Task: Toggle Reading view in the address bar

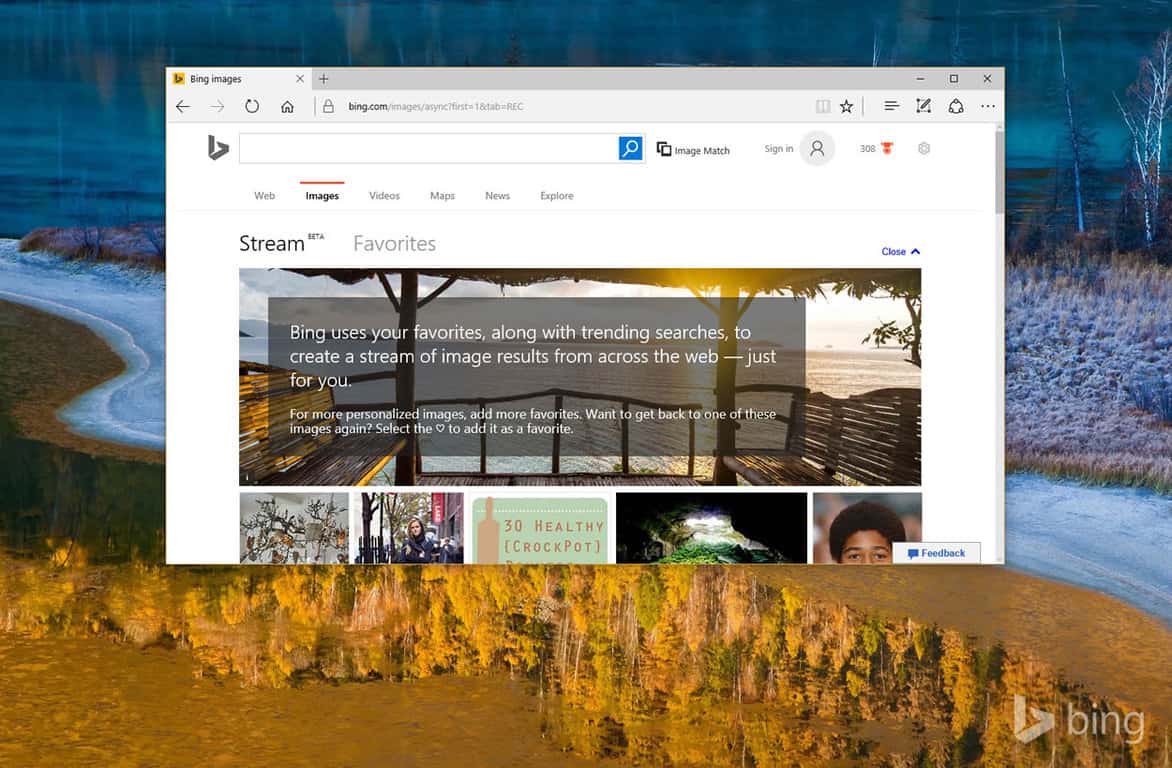Action: 822,106
